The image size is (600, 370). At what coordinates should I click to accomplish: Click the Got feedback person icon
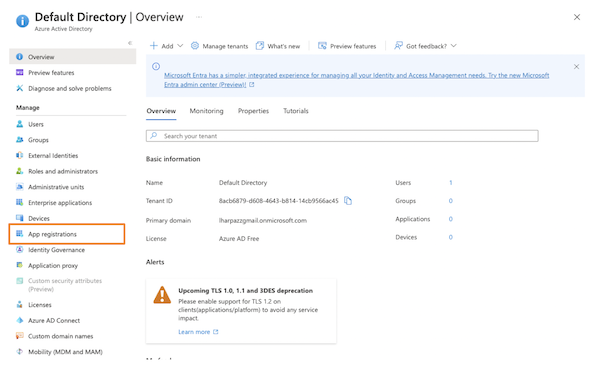pyautogui.click(x=398, y=46)
